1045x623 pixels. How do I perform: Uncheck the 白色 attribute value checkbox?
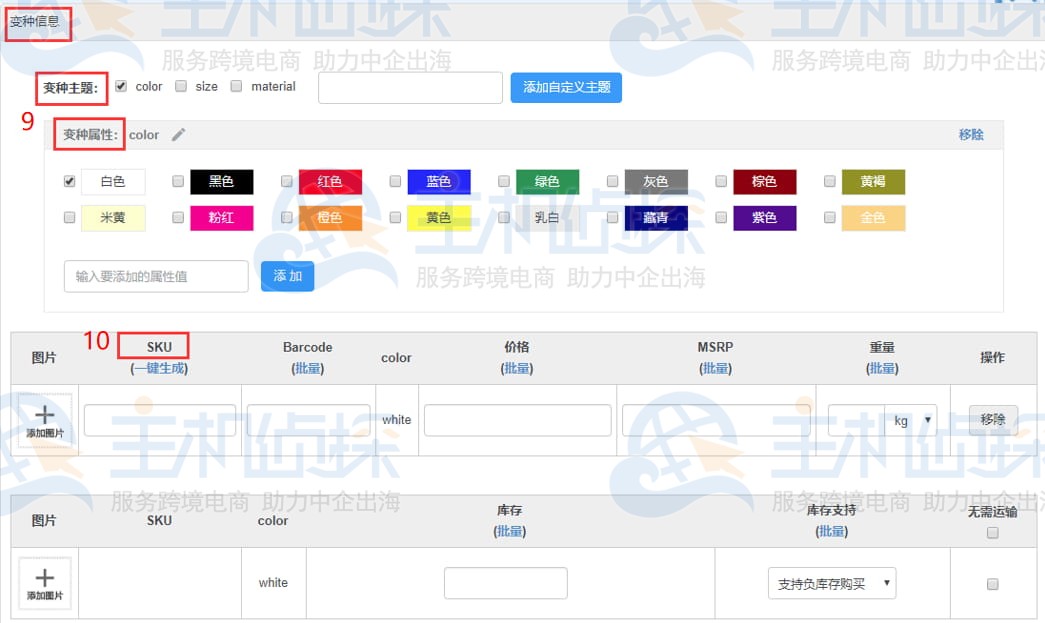tap(66, 181)
